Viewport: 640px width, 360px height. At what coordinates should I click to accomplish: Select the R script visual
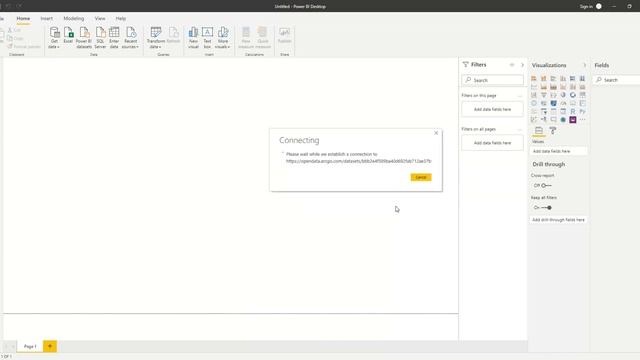pyautogui.click(x=573, y=111)
